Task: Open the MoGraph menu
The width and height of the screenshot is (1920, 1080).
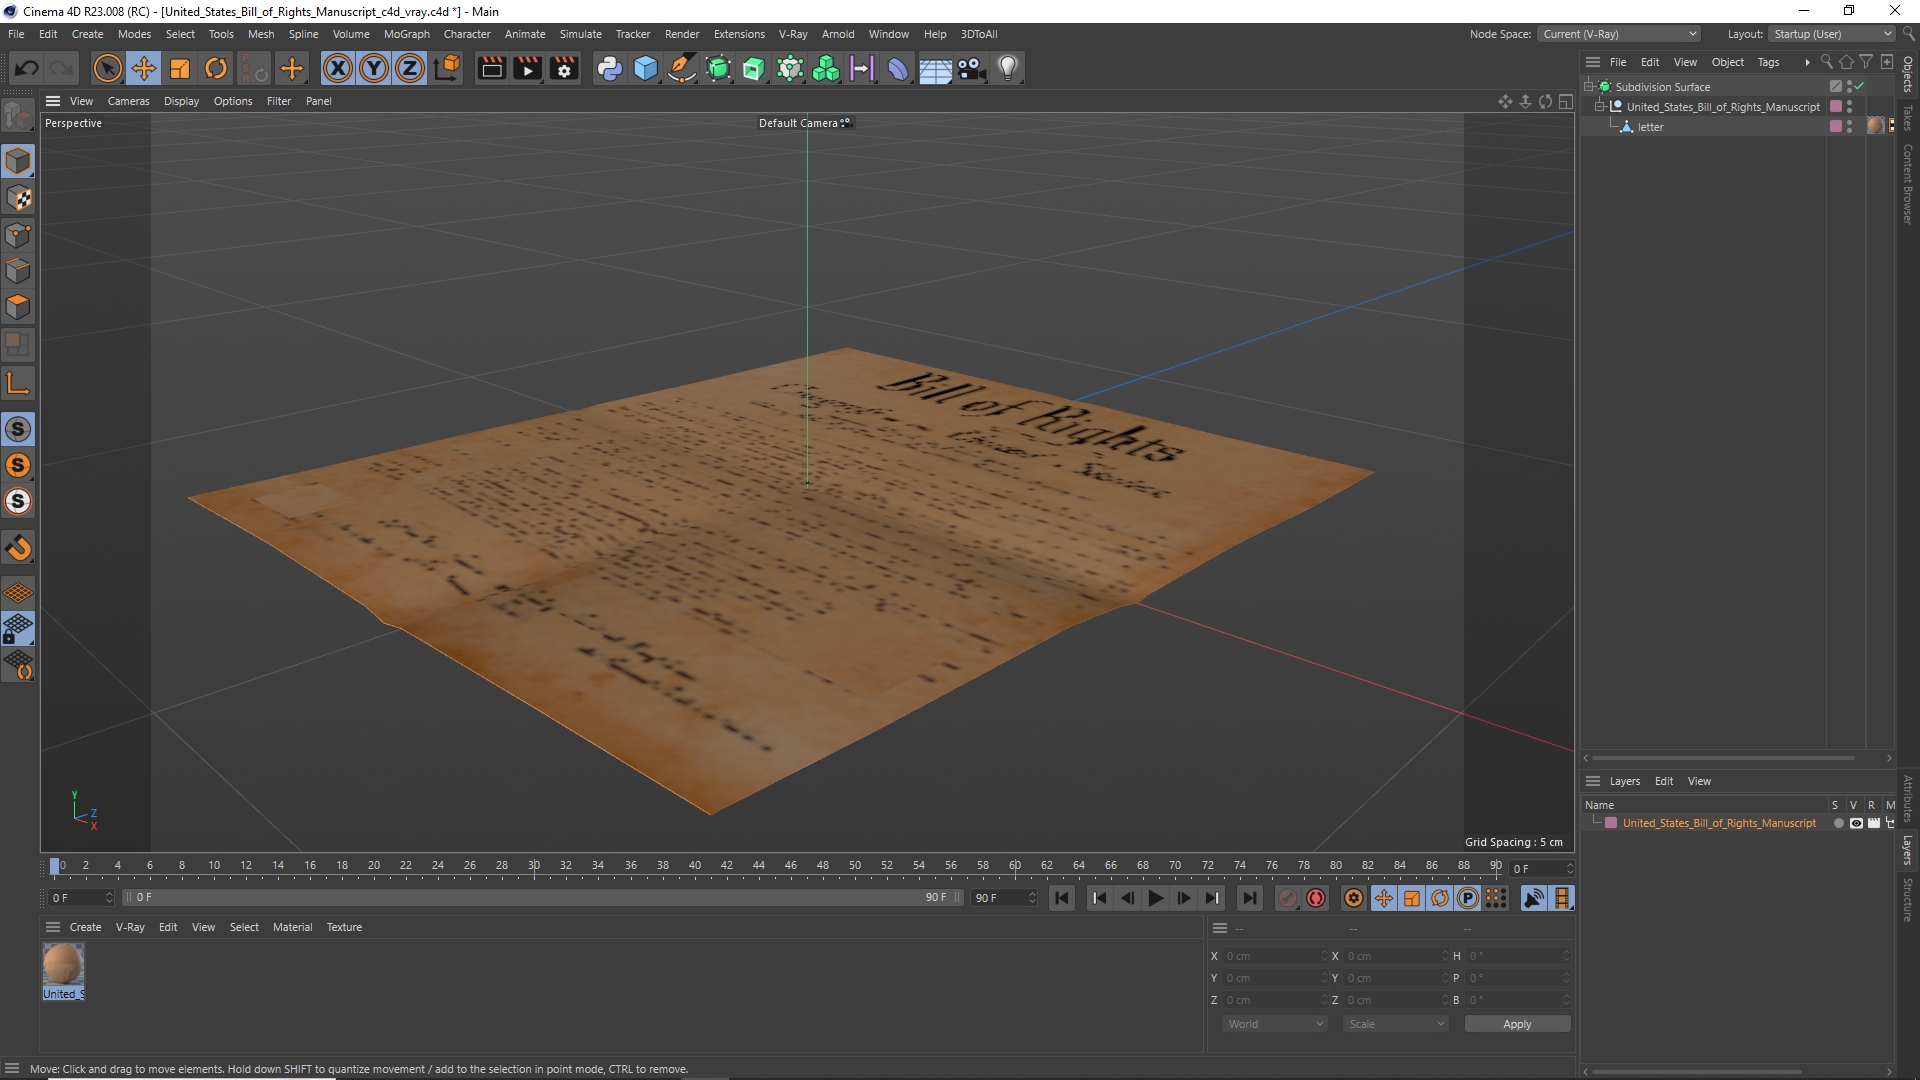Action: (x=407, y=34)
